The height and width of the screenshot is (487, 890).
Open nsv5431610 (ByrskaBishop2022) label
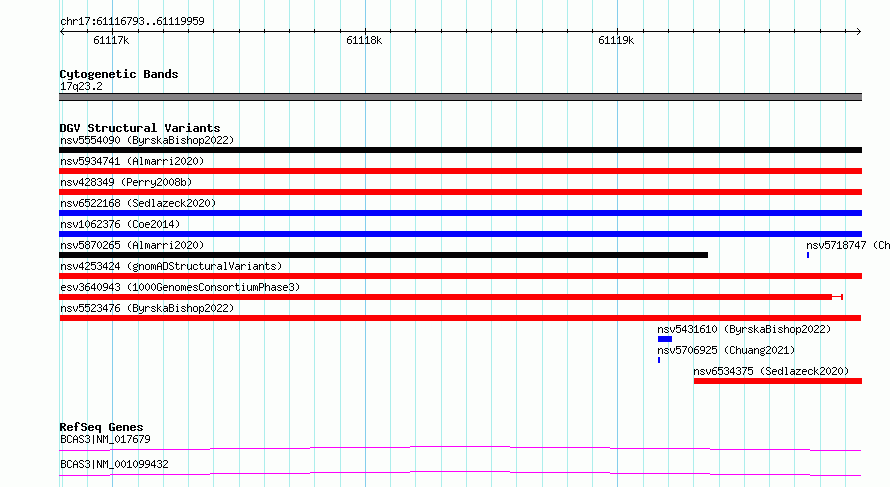[744, 329]
